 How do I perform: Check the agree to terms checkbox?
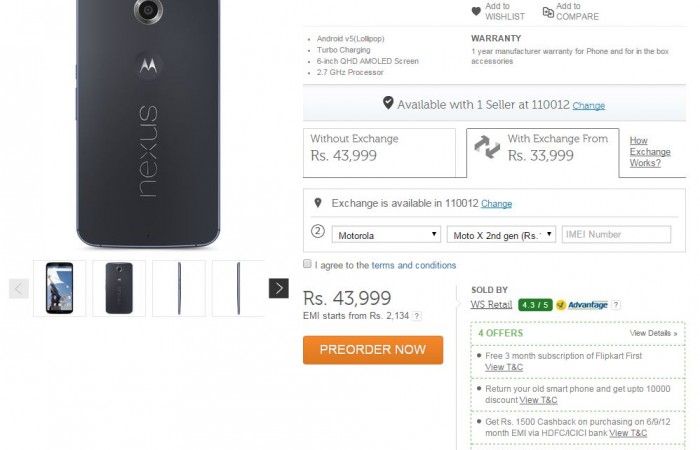coord(308,265)
